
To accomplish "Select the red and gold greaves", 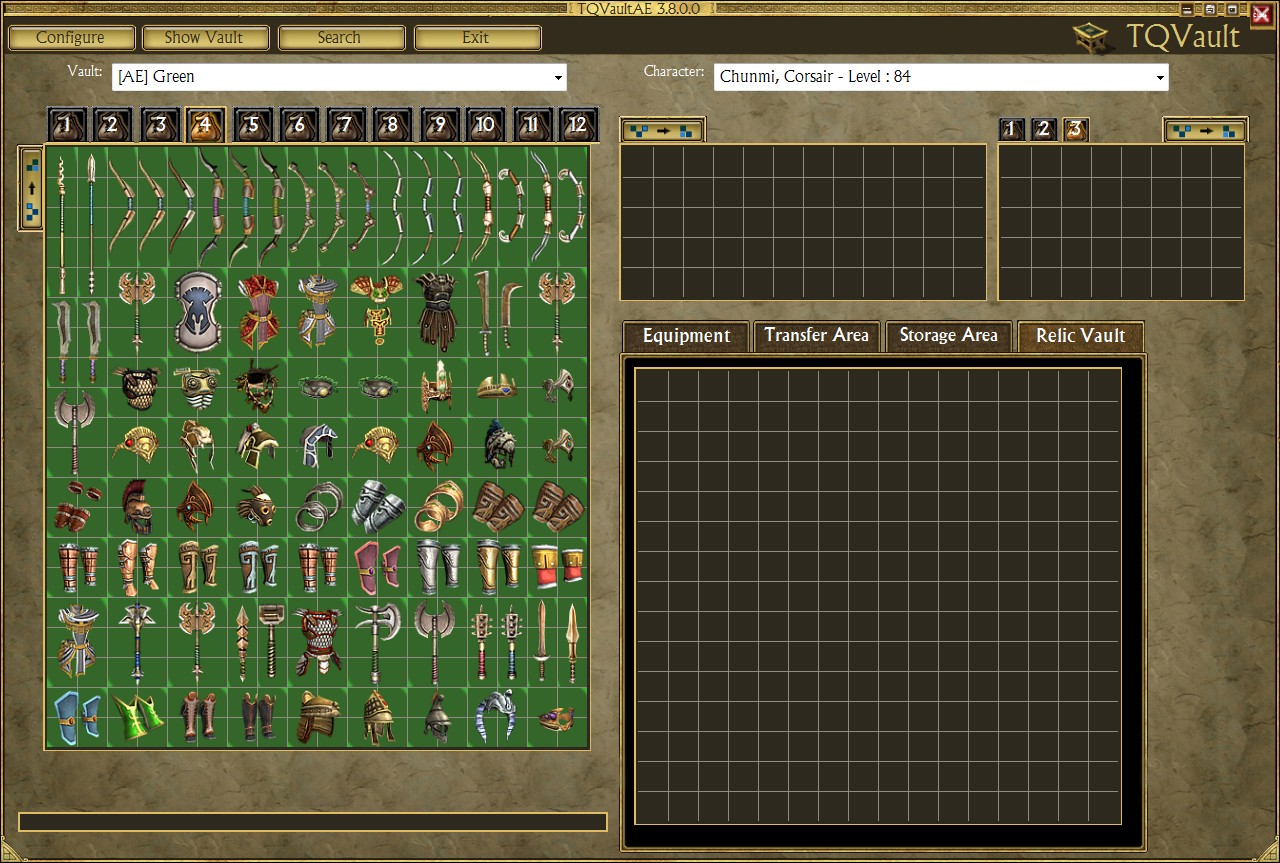I will tap(557, 568).
